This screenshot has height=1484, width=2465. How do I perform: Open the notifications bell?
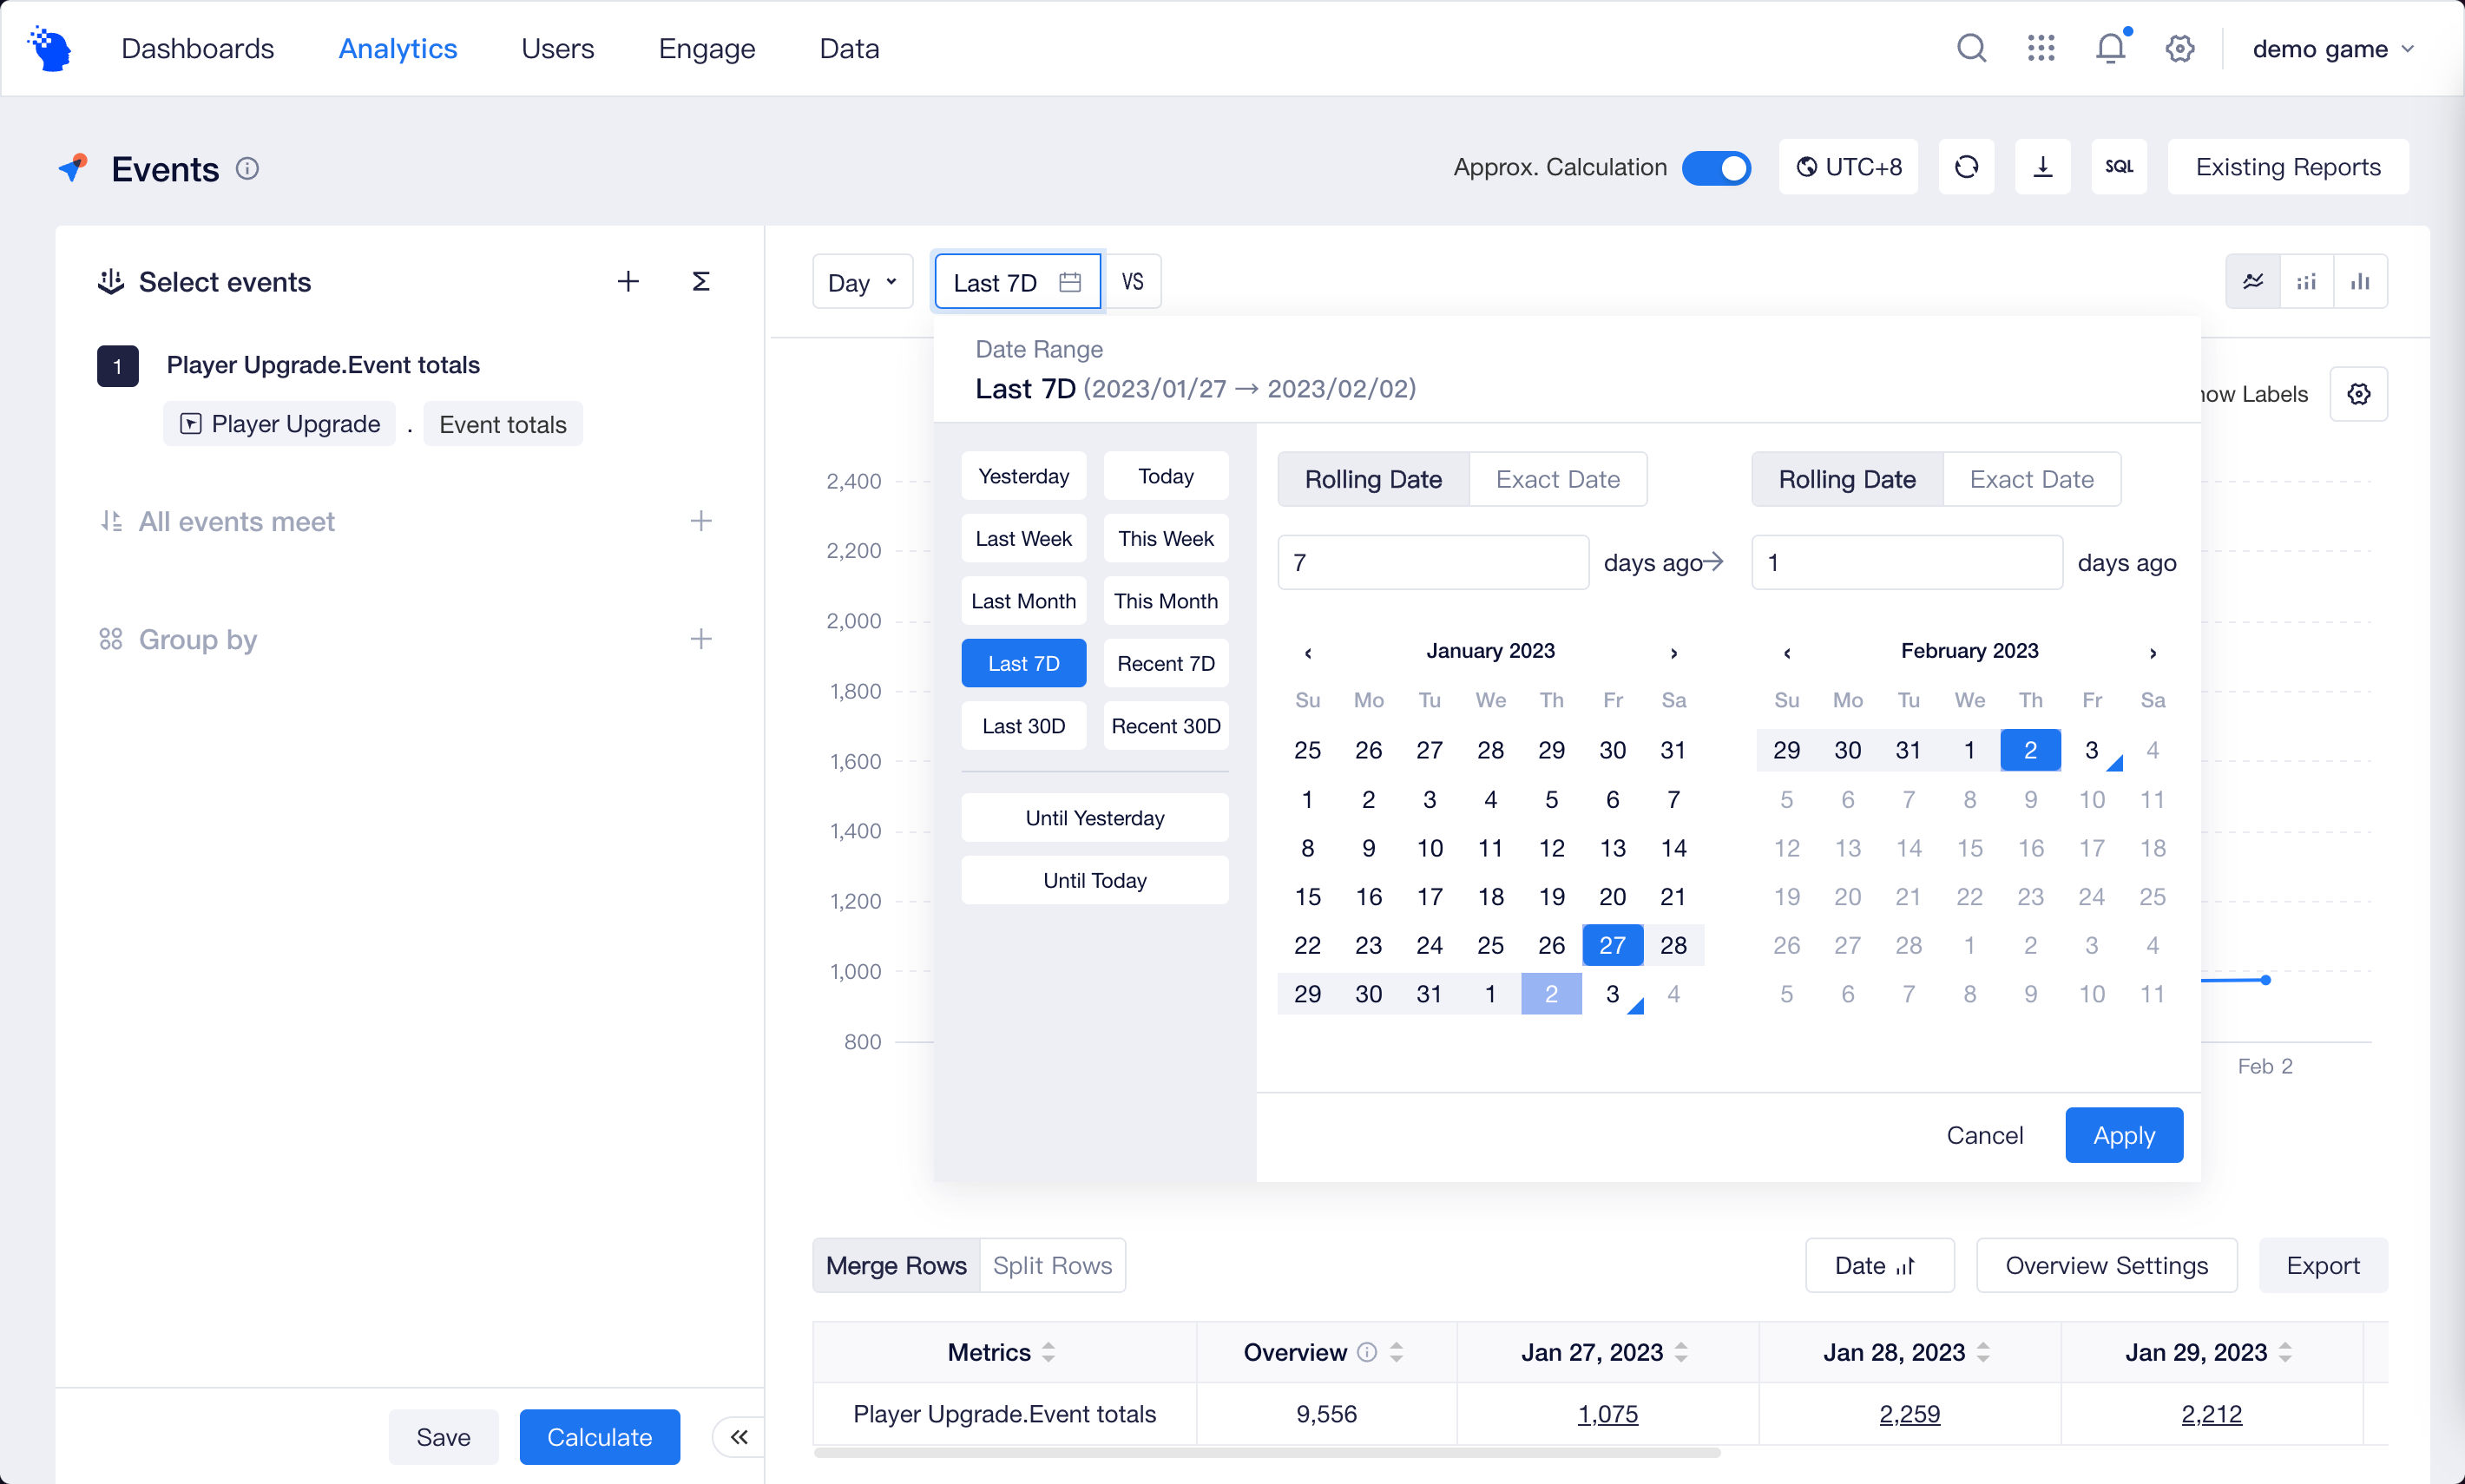point(2110,47)
